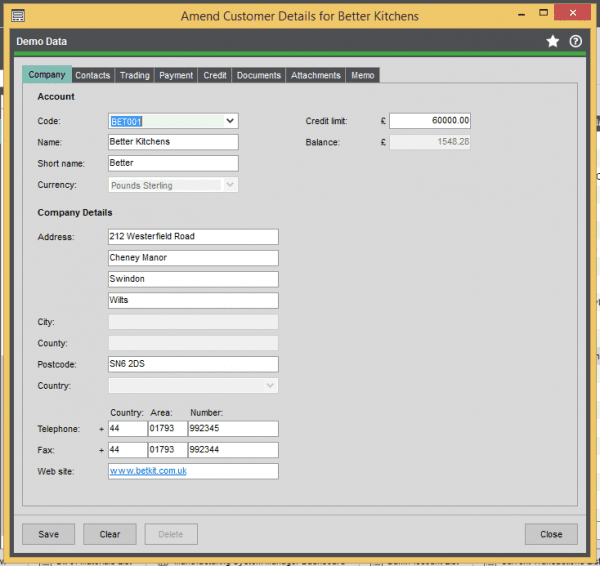Click the Postcode field SN6 2DS

click(193, 364)
